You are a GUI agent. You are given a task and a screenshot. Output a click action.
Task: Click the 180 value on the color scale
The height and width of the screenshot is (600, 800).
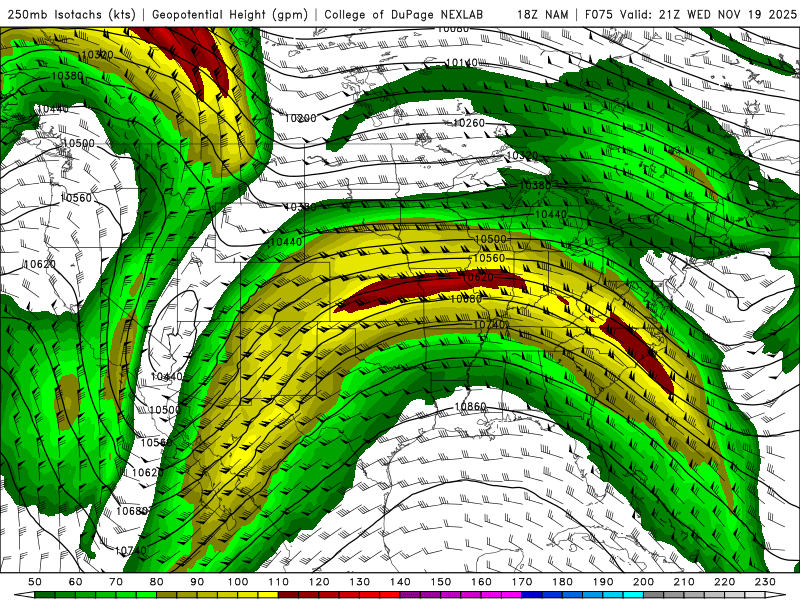[x=562, y=582]
